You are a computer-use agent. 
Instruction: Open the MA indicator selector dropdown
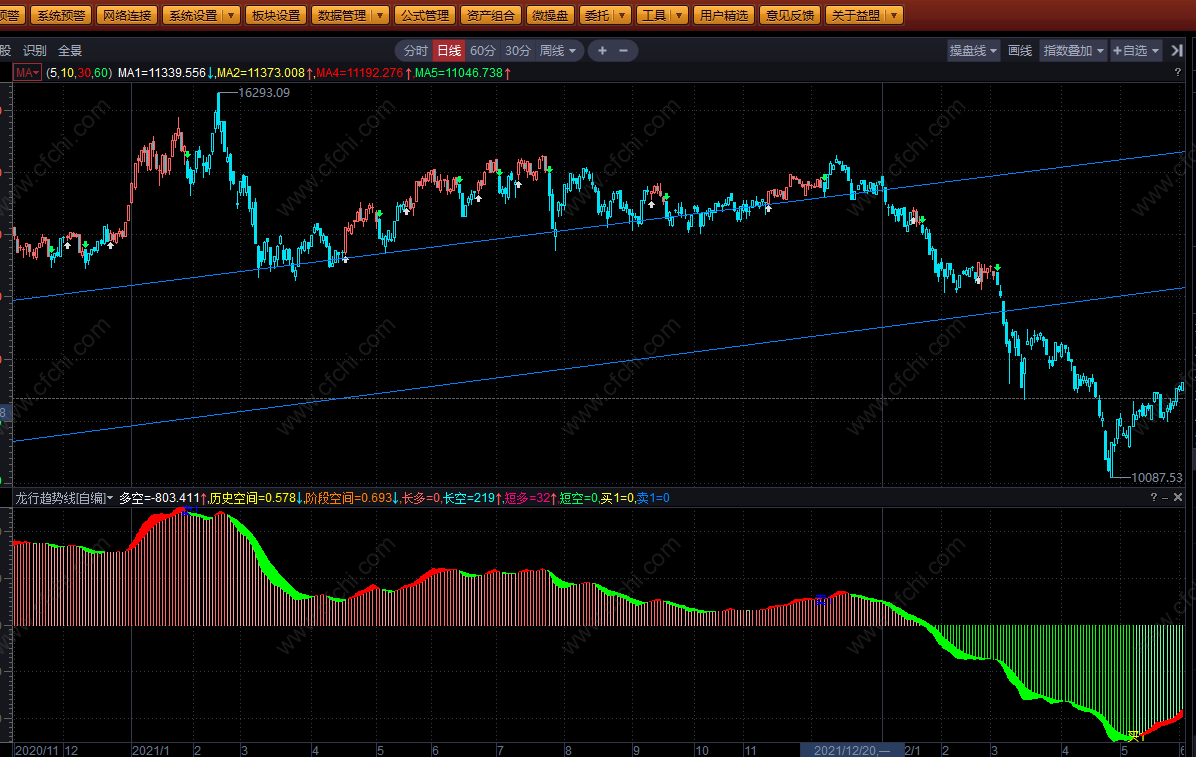click(x=27, y=72)
